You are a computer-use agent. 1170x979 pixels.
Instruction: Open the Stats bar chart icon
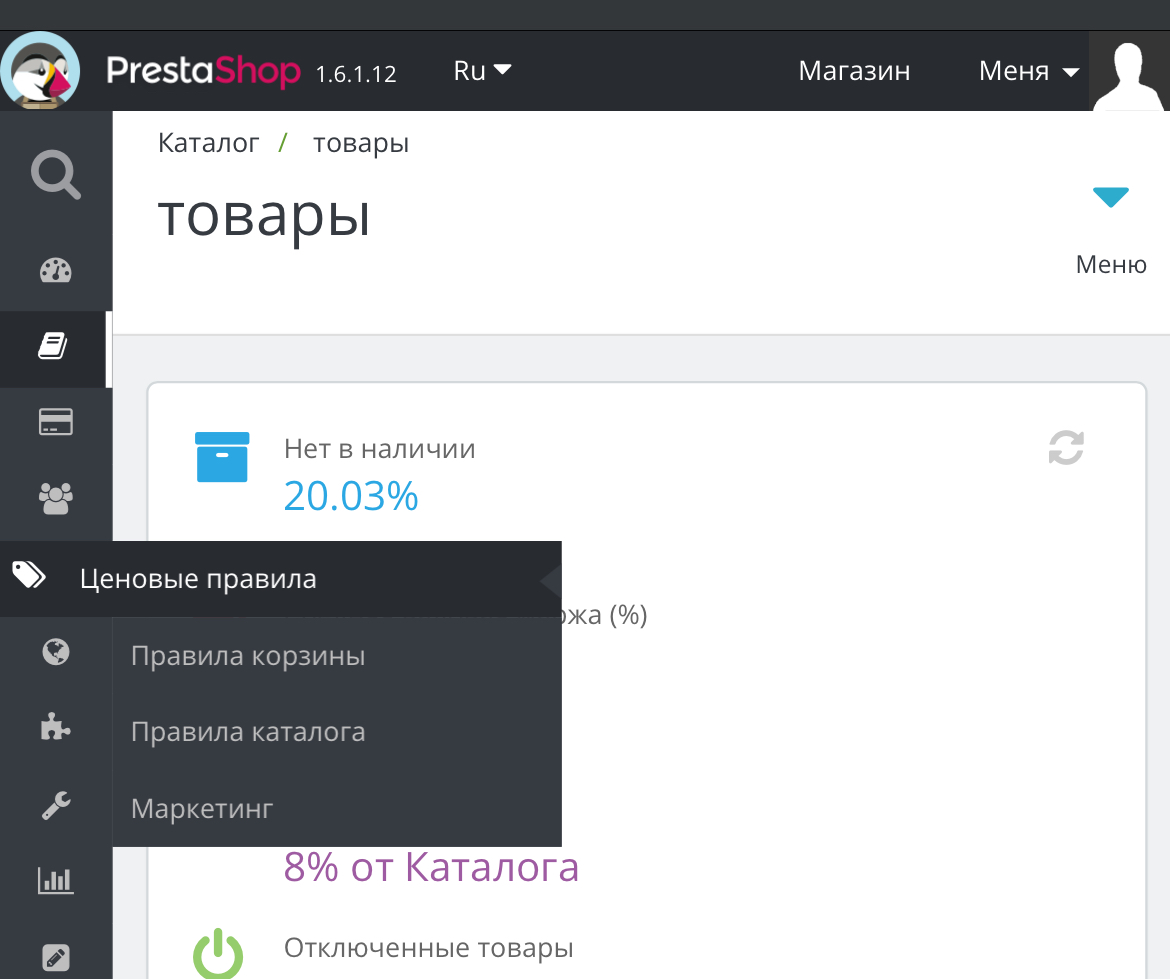pyautogui.click(x=56, y=880)
